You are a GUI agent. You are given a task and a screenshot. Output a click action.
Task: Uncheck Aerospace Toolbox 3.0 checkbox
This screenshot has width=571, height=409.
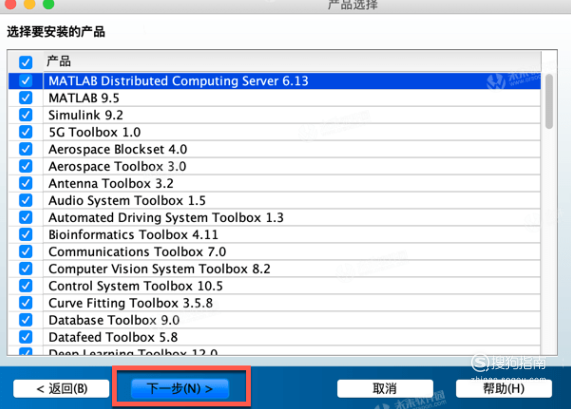(25, 166)
